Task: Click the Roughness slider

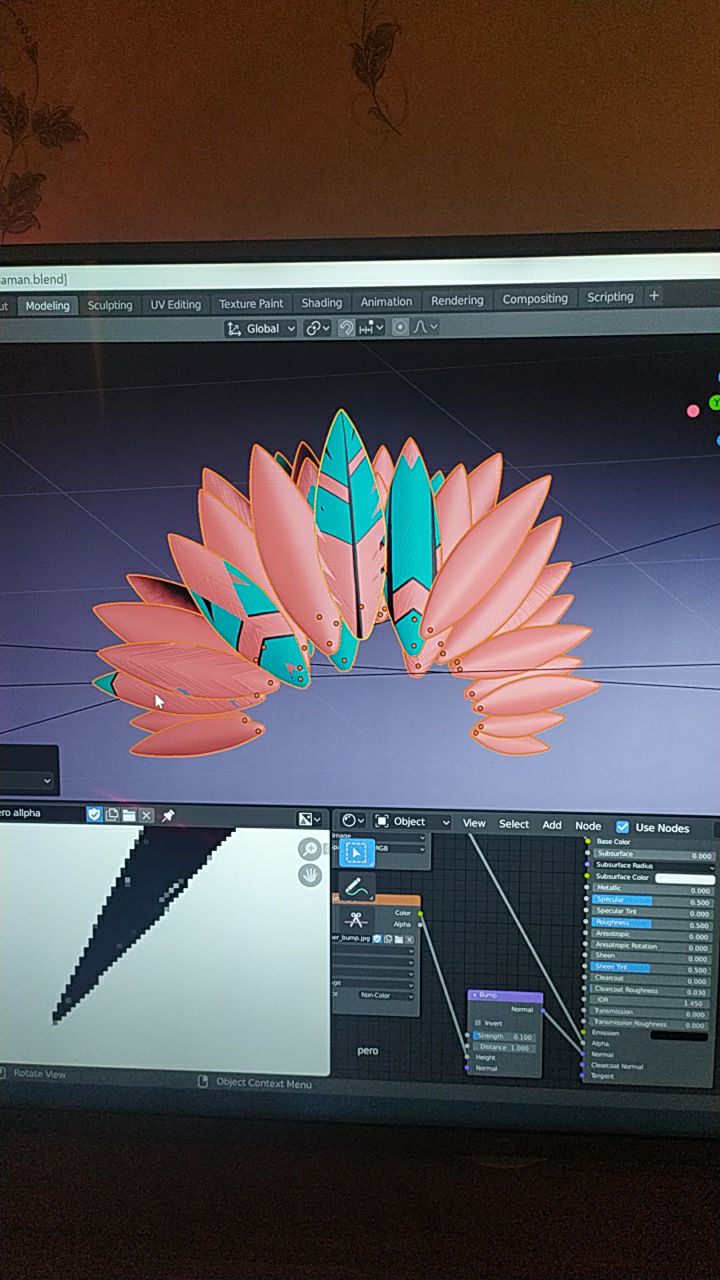Action: pyautogui.click(x=653, y=925)
